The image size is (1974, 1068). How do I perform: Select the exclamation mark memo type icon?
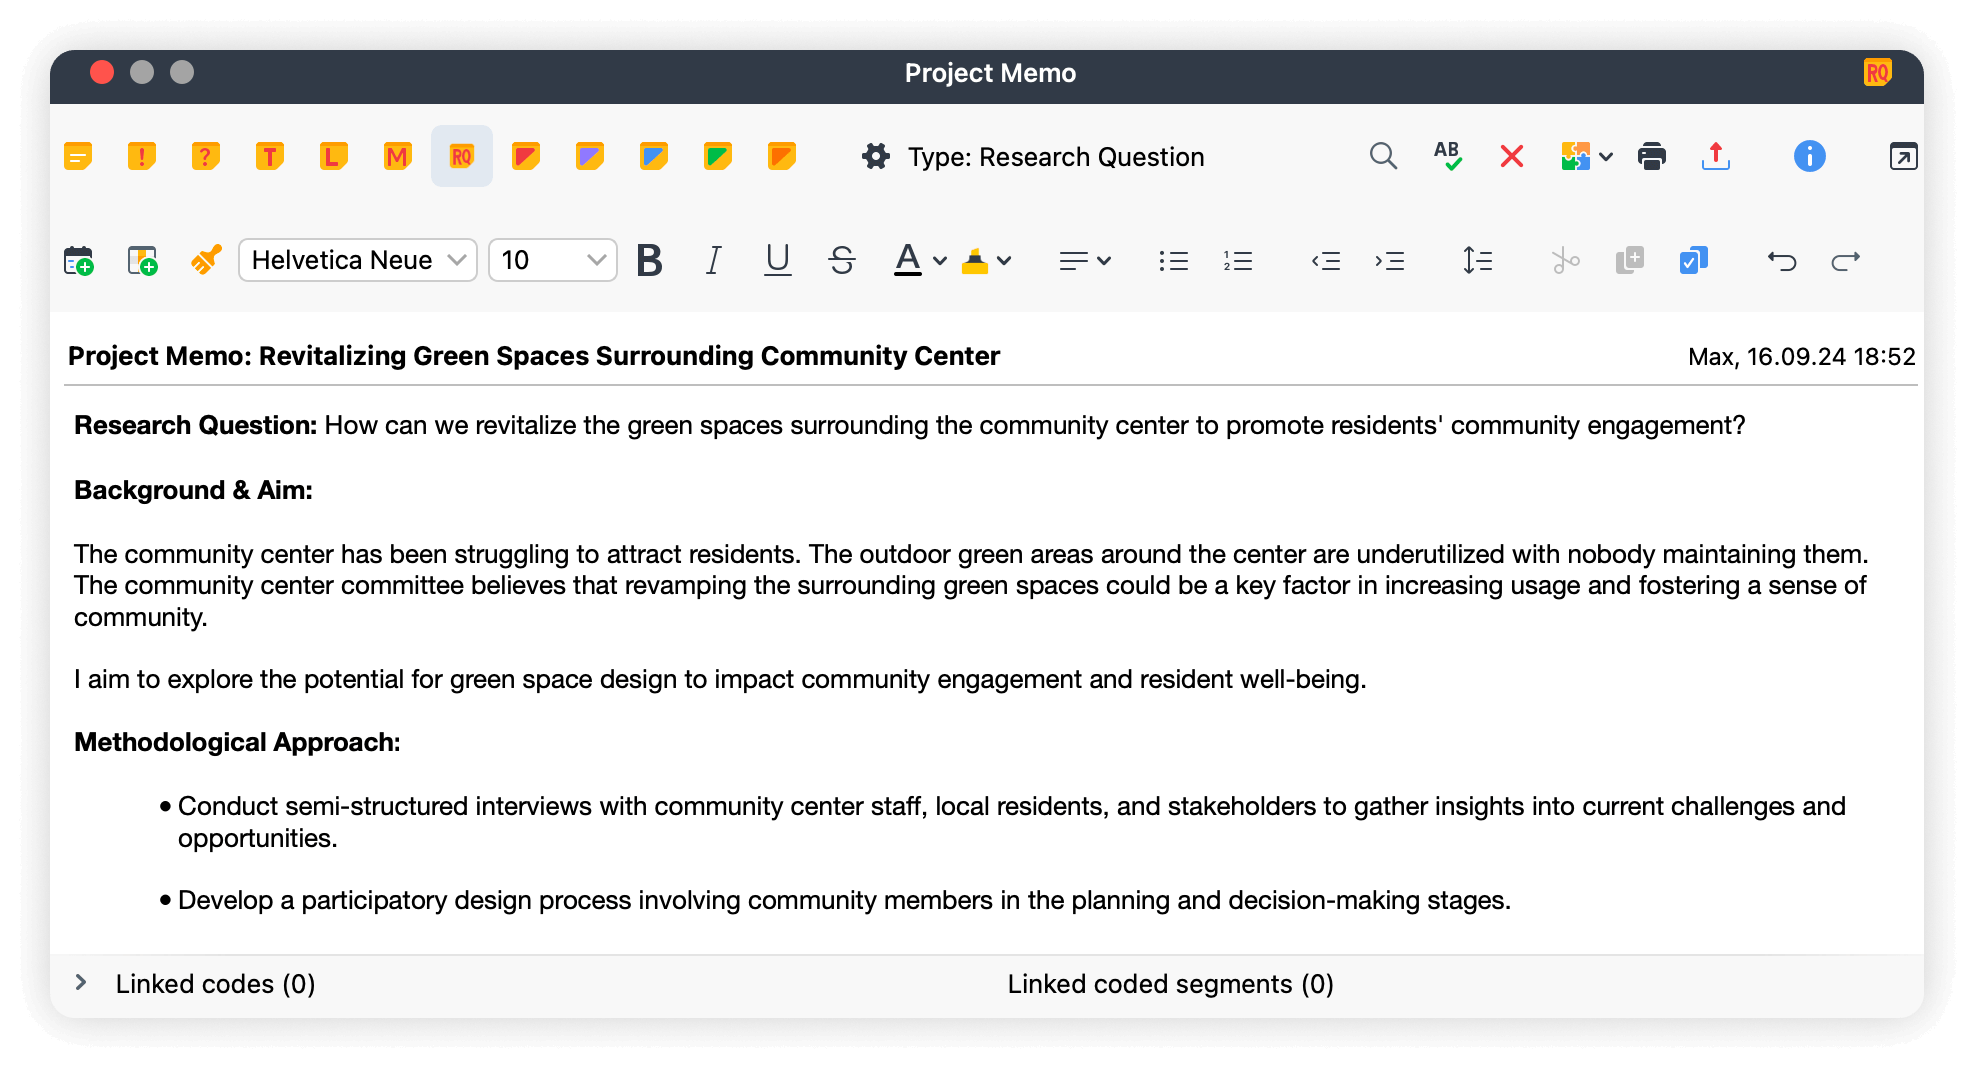[142, 157]
